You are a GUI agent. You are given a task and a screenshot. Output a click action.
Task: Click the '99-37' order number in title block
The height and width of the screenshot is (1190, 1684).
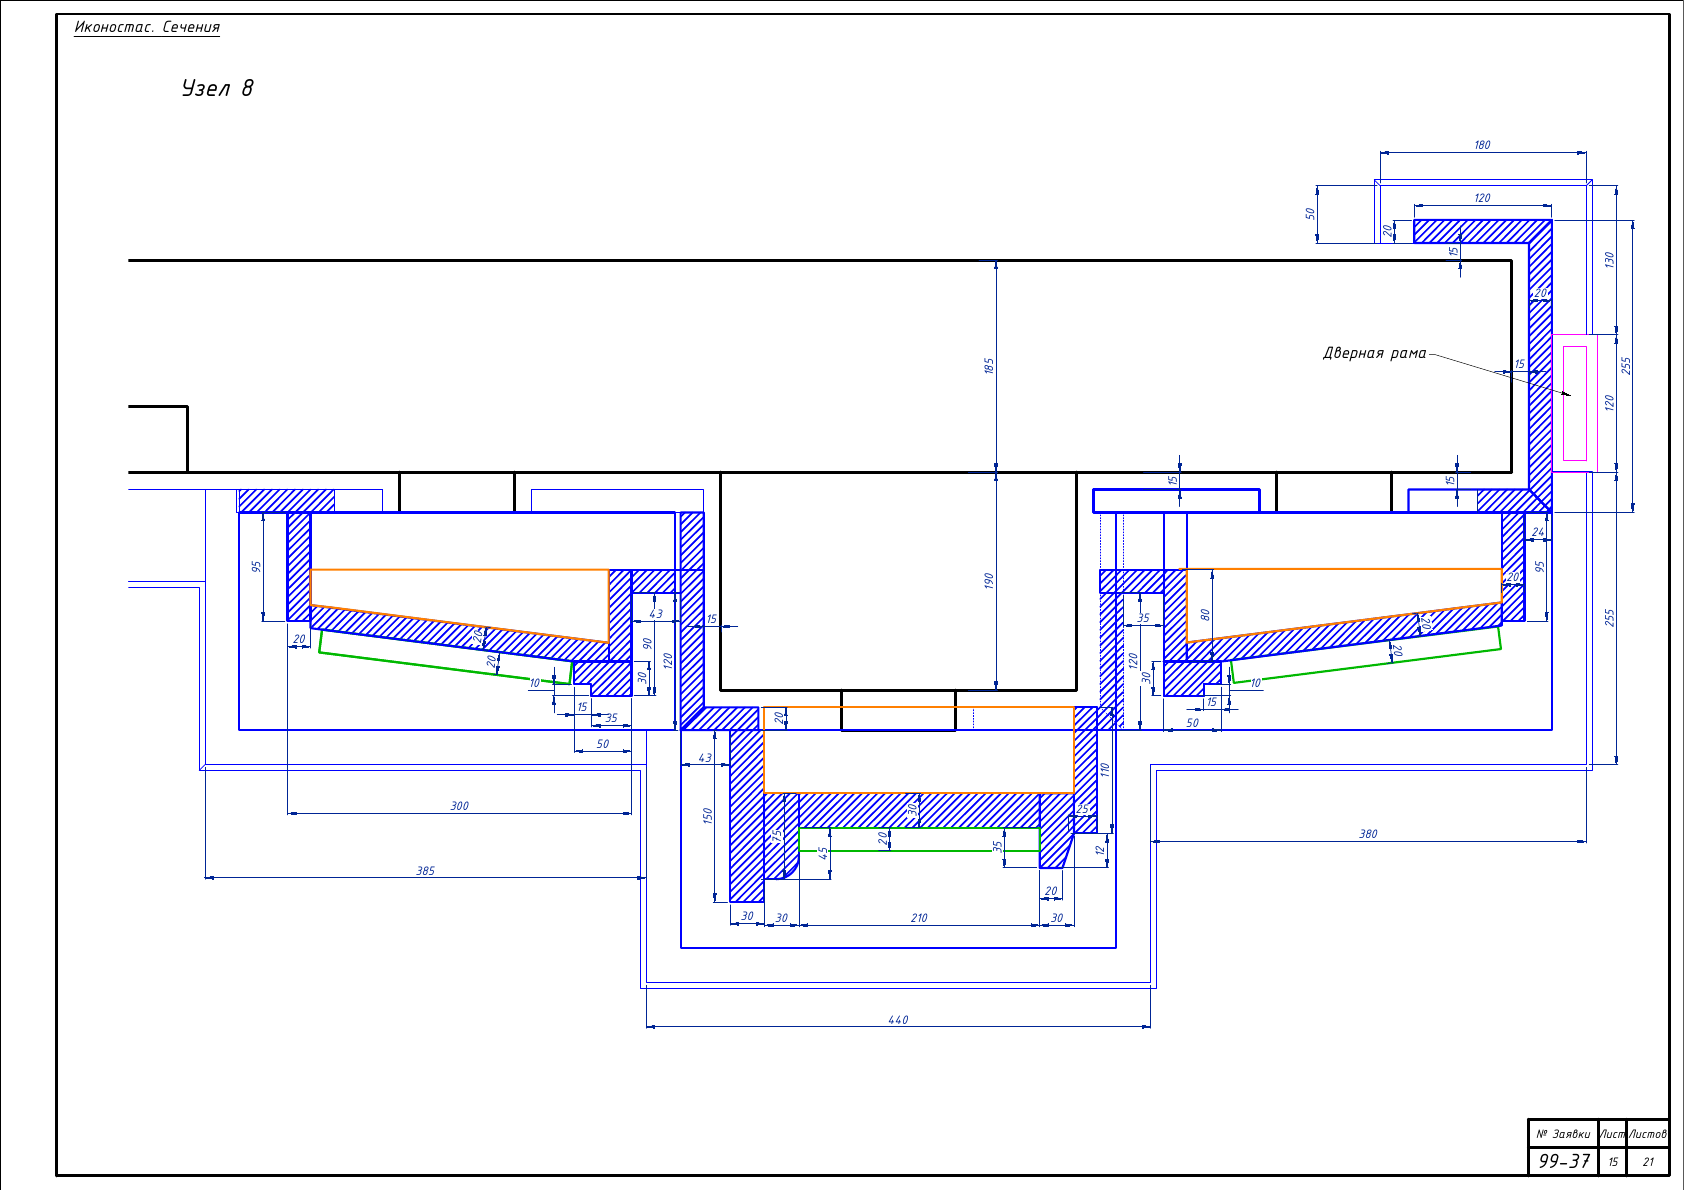click(x=1564, y=1161)
